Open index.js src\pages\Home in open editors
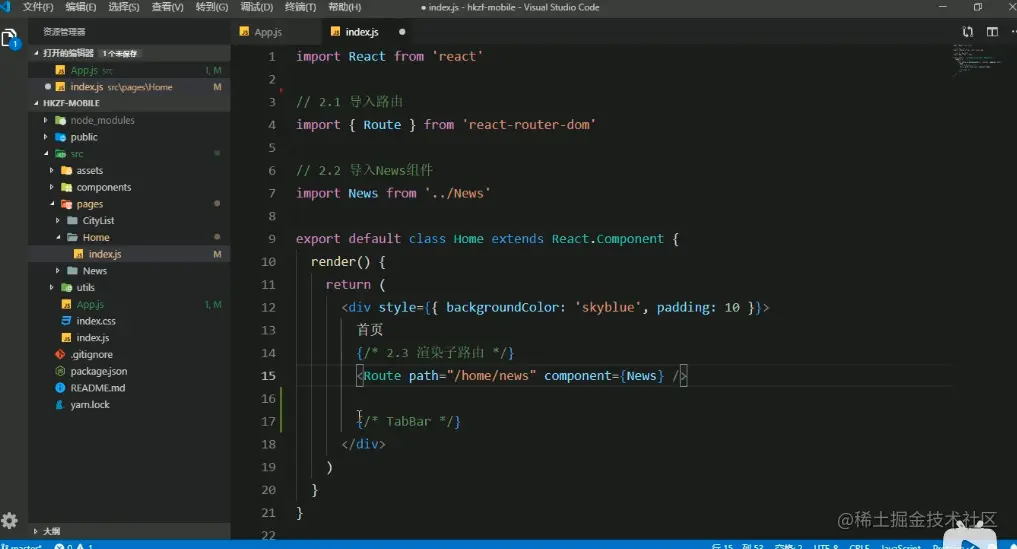This screenshot has width=1017, height=549. [129, 87]
